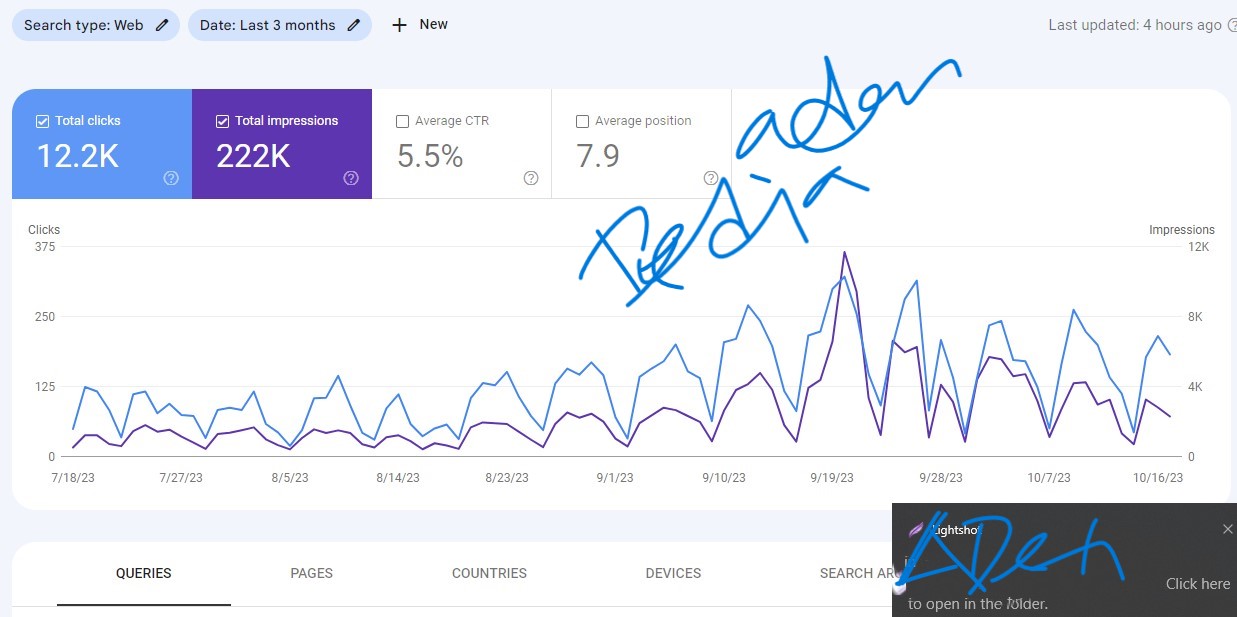Switch to the Pages tab
The width and height of the screenshot is (1237, 617).
[311, 573]
